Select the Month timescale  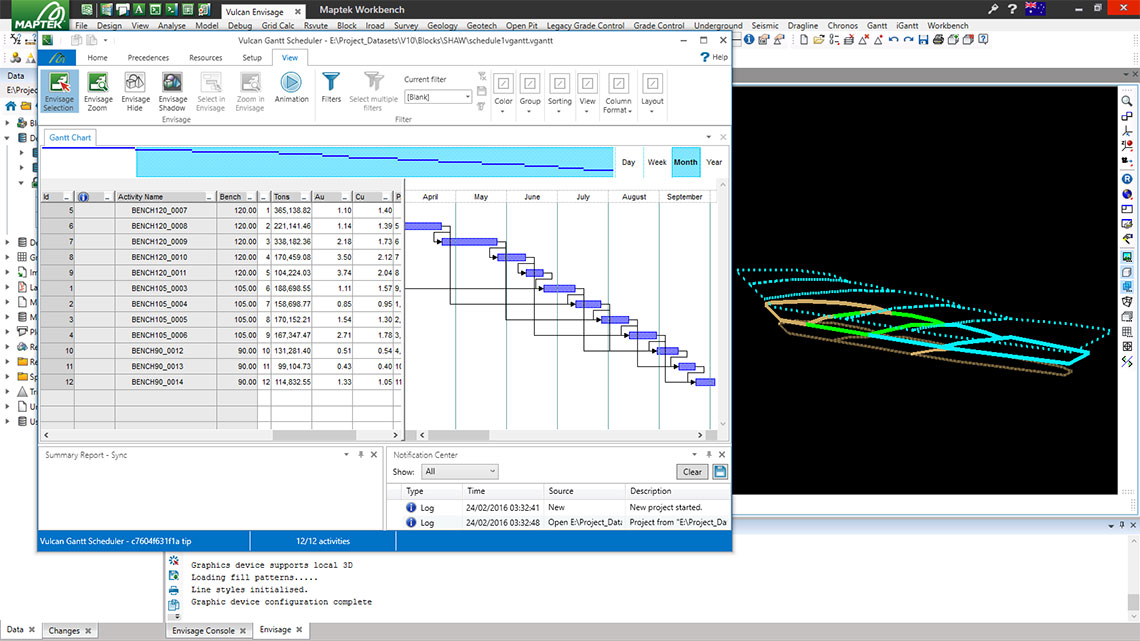tap(686, 162)
